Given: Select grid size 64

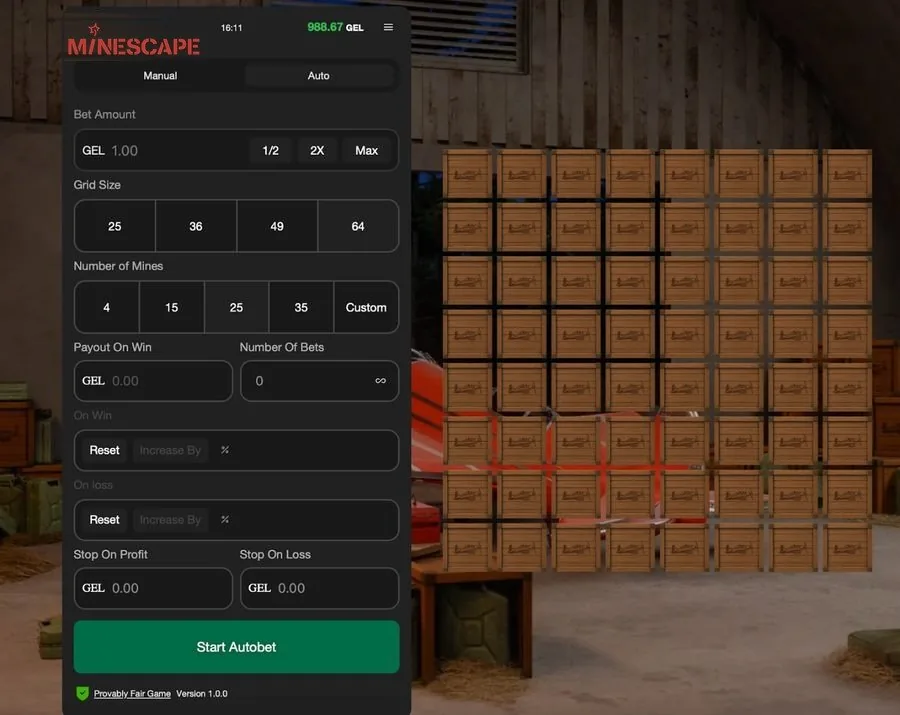Looking at the screenshot, I should pos(358,226).
